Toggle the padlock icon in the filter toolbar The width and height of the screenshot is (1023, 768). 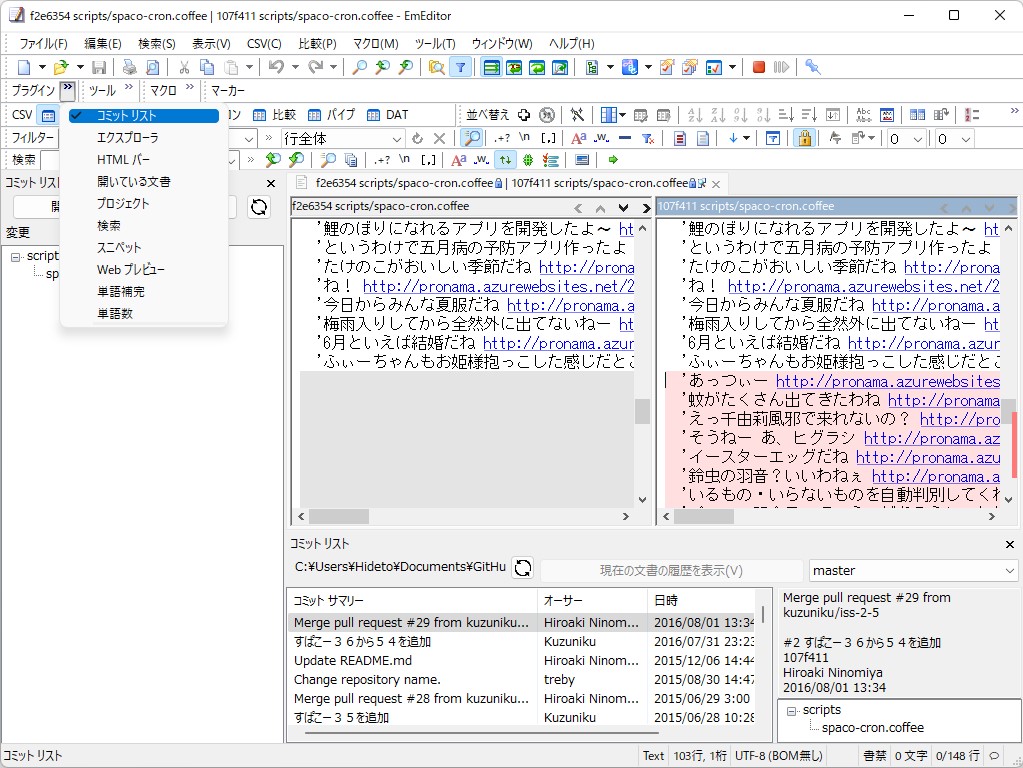(x=803, y=138)
